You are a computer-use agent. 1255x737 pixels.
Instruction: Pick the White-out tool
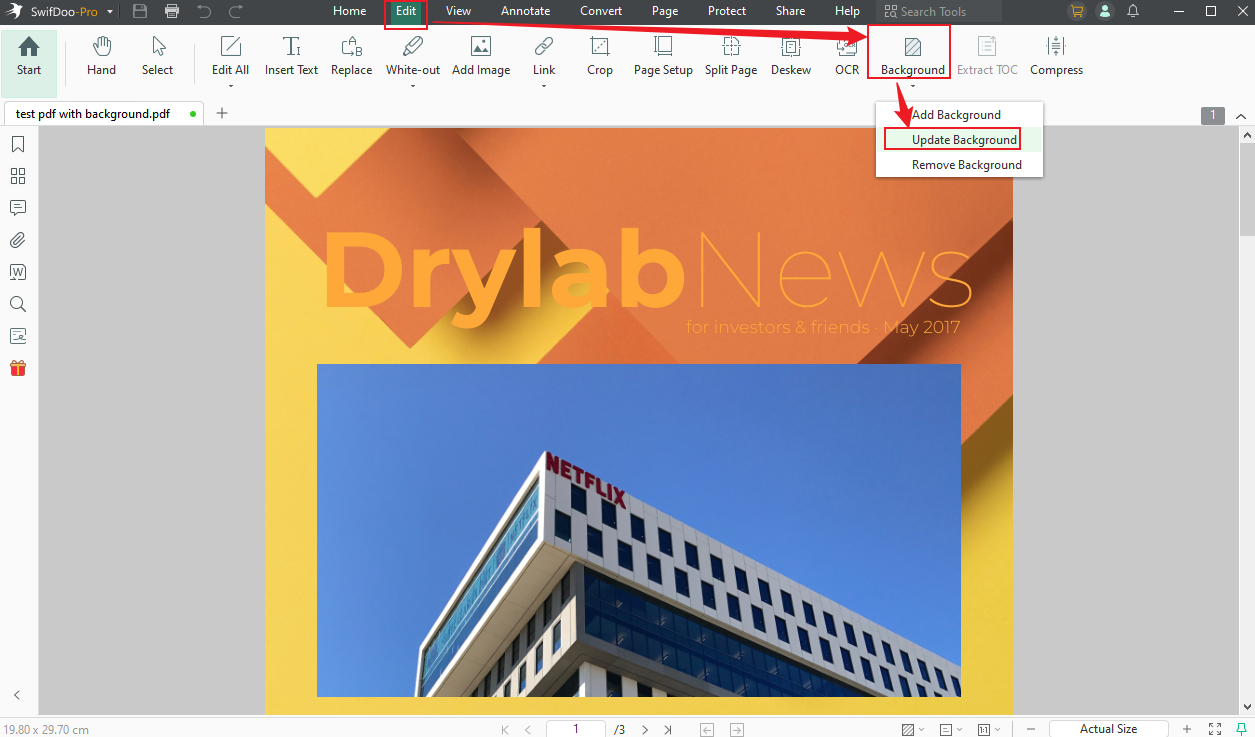coord(413,57)
